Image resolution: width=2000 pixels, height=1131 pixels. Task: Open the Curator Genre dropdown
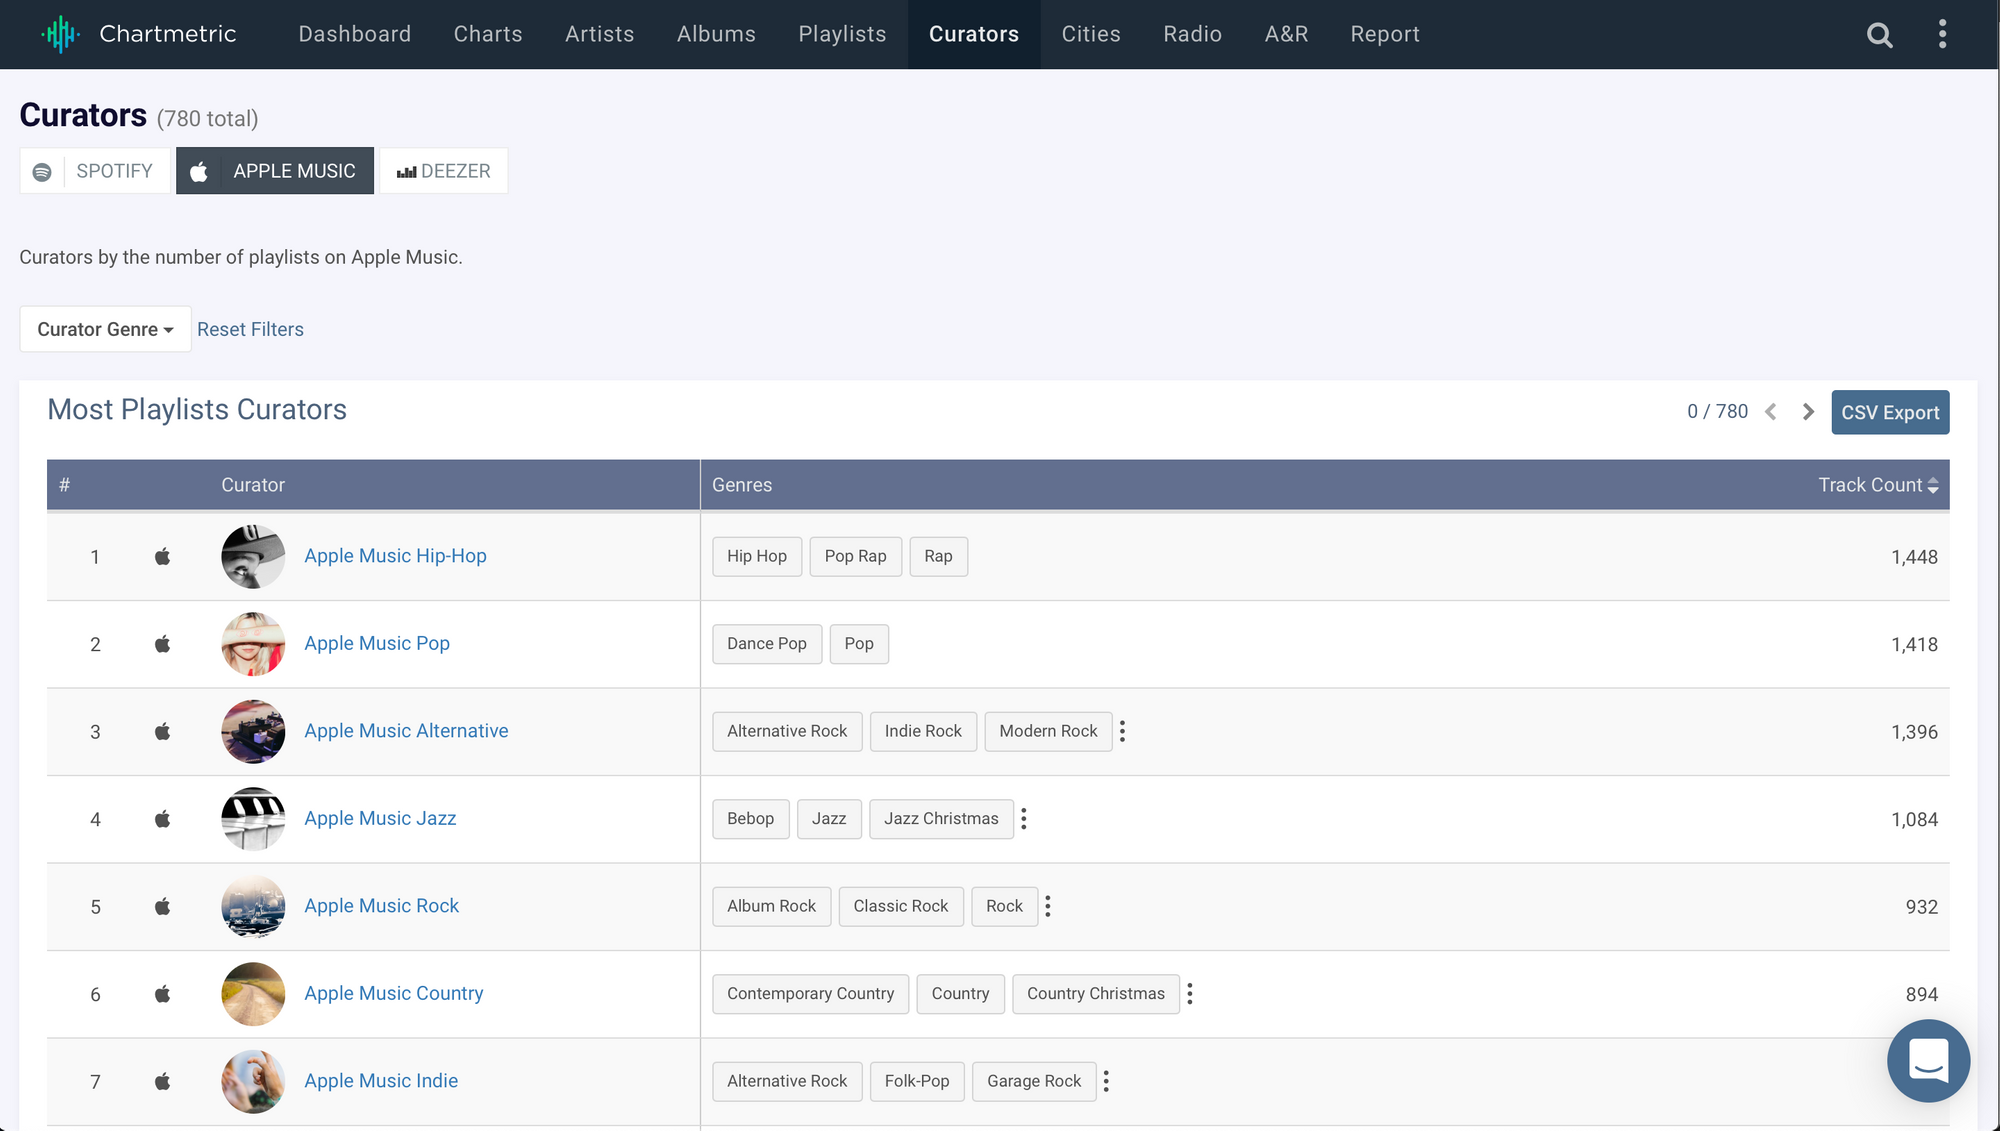(105, 329)
